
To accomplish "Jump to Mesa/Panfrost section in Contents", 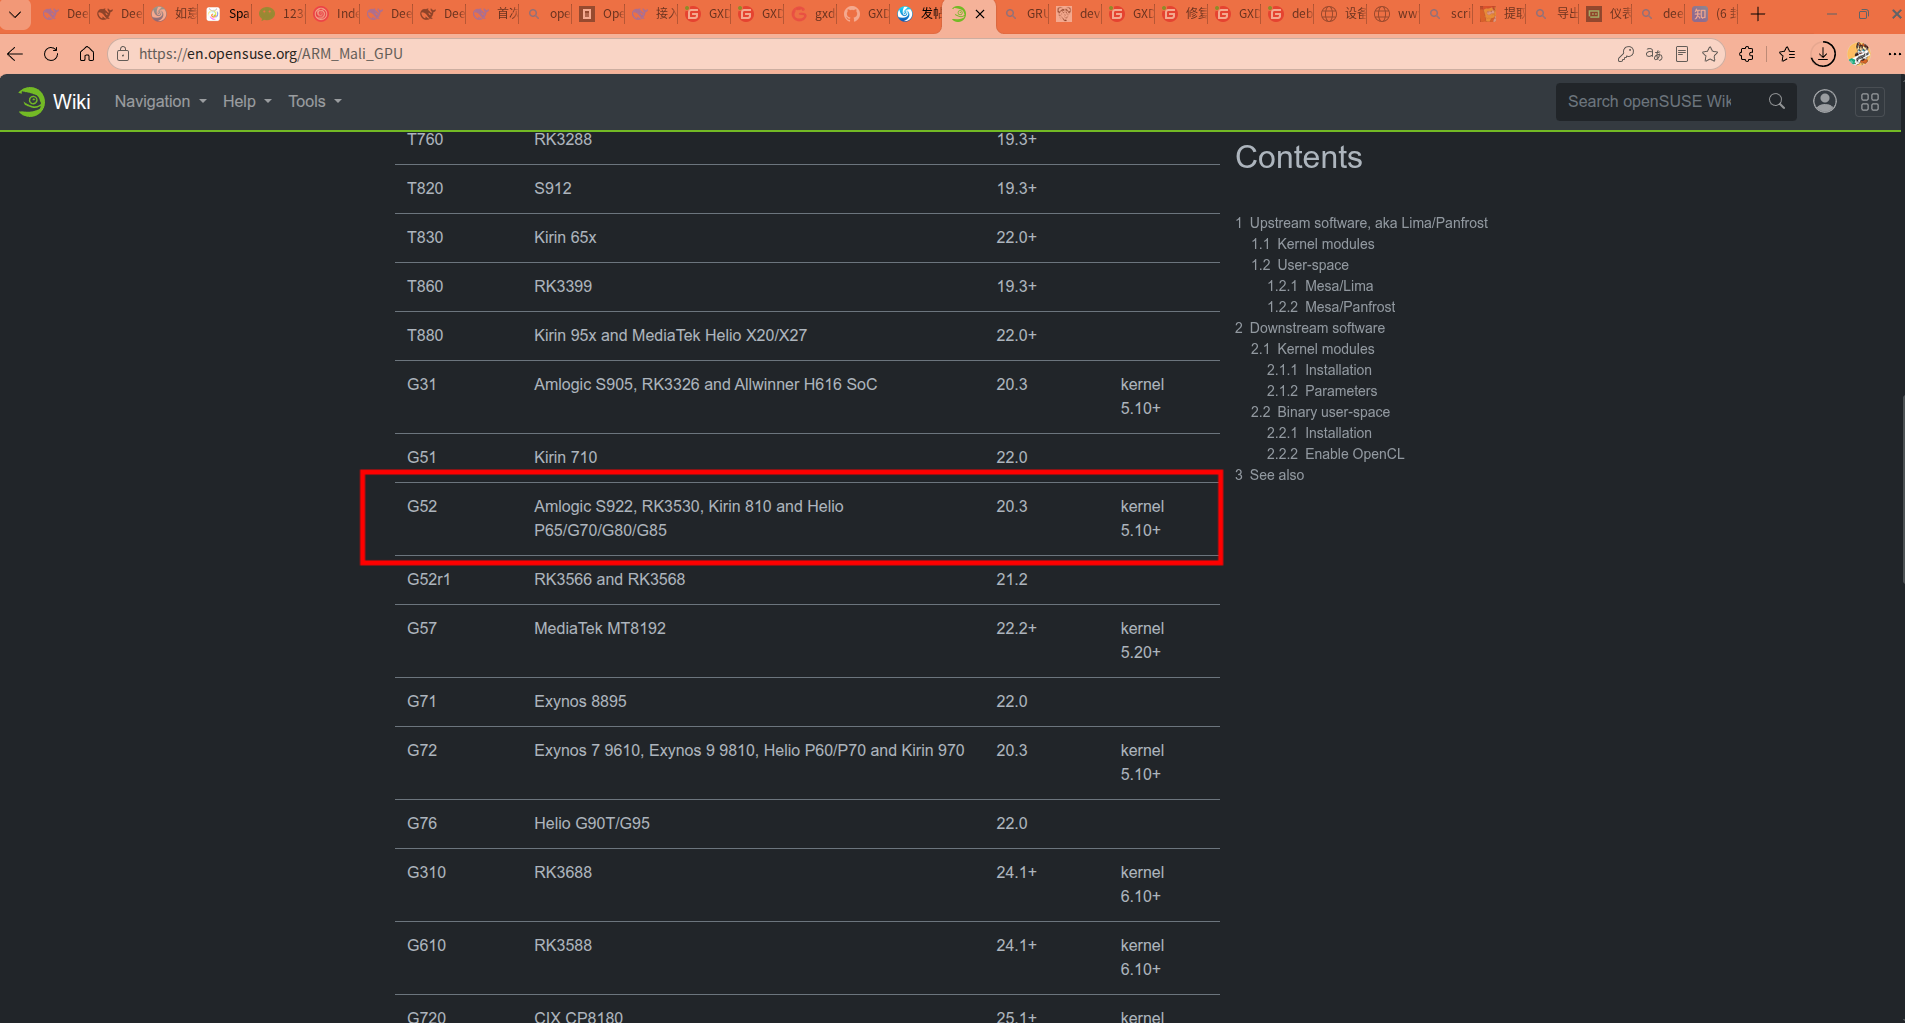I will pos(1350,307).
